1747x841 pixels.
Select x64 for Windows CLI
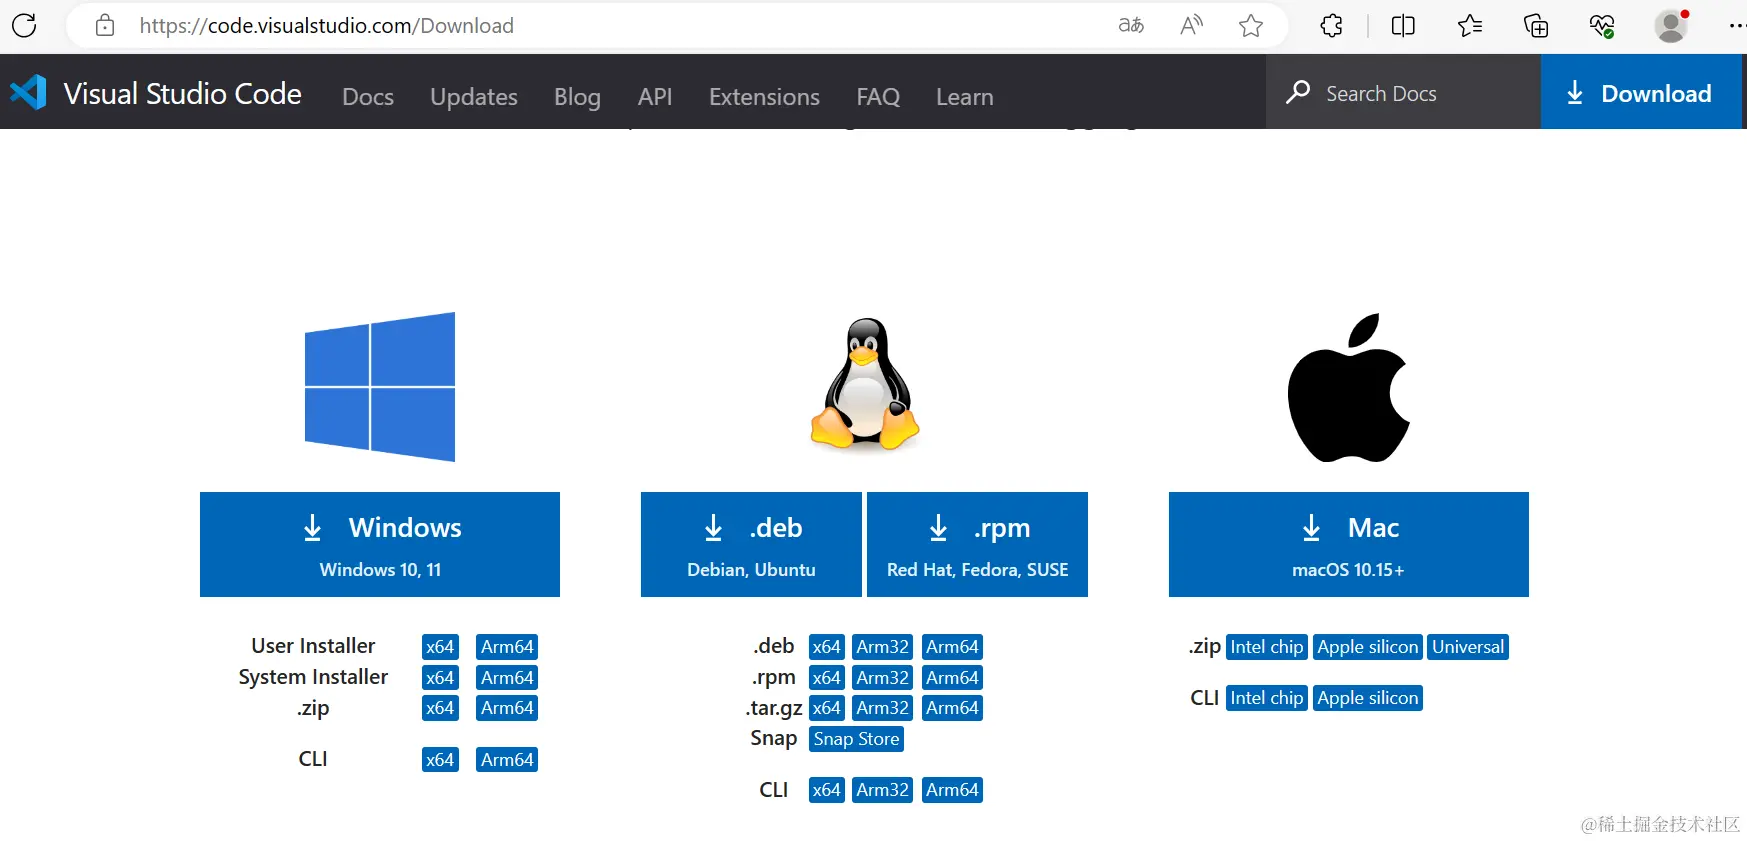click(x=440, y=760)
